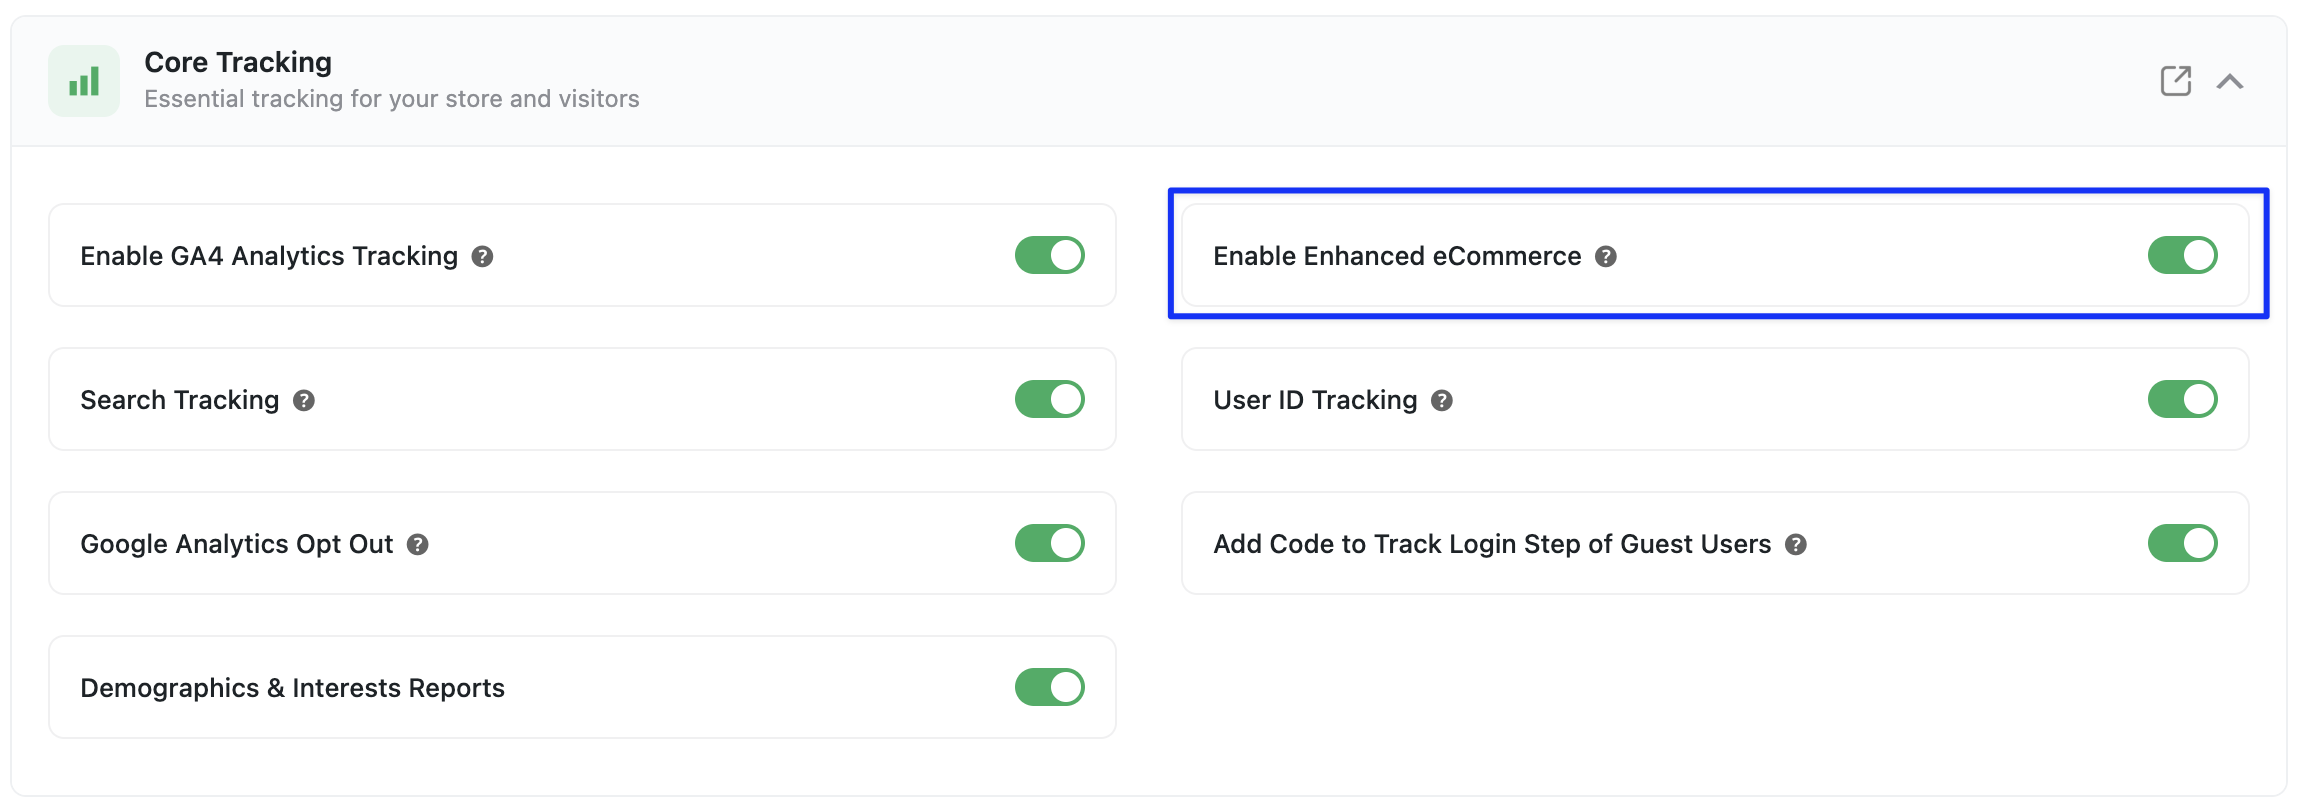Disable Demographics & Interests Reports toggle
This screenshot has width=2300, height=806.
tap(1050, 687)
